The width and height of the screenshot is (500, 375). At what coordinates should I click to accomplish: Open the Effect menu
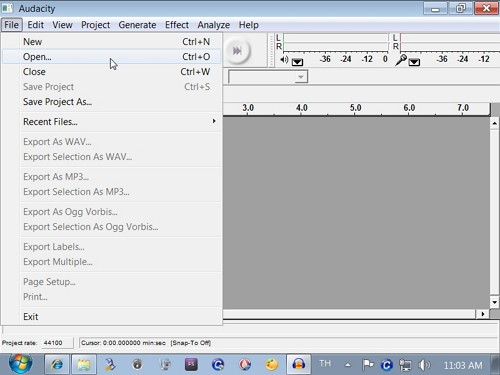[177, 25]
